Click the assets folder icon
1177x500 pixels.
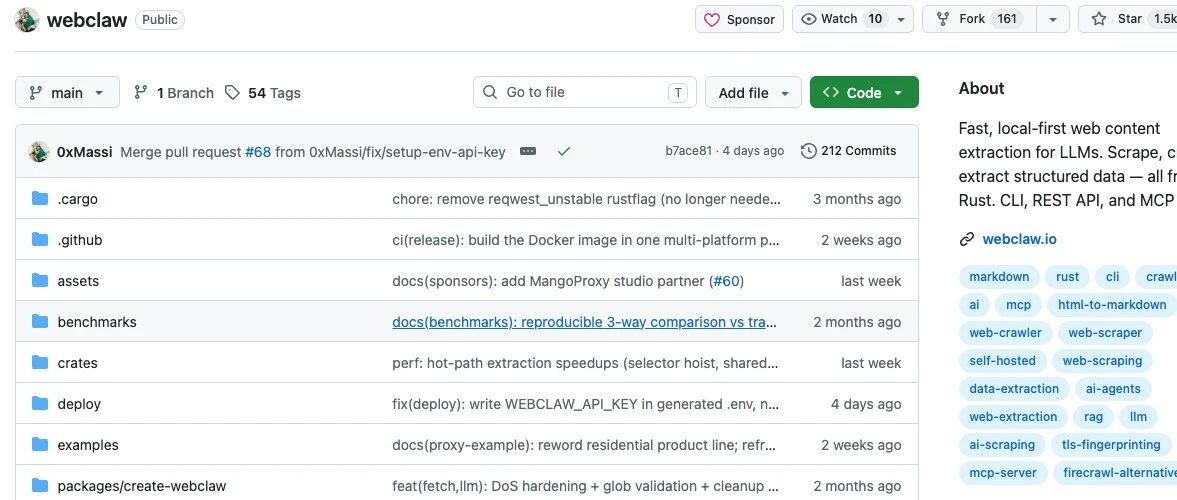coord(40,281)
